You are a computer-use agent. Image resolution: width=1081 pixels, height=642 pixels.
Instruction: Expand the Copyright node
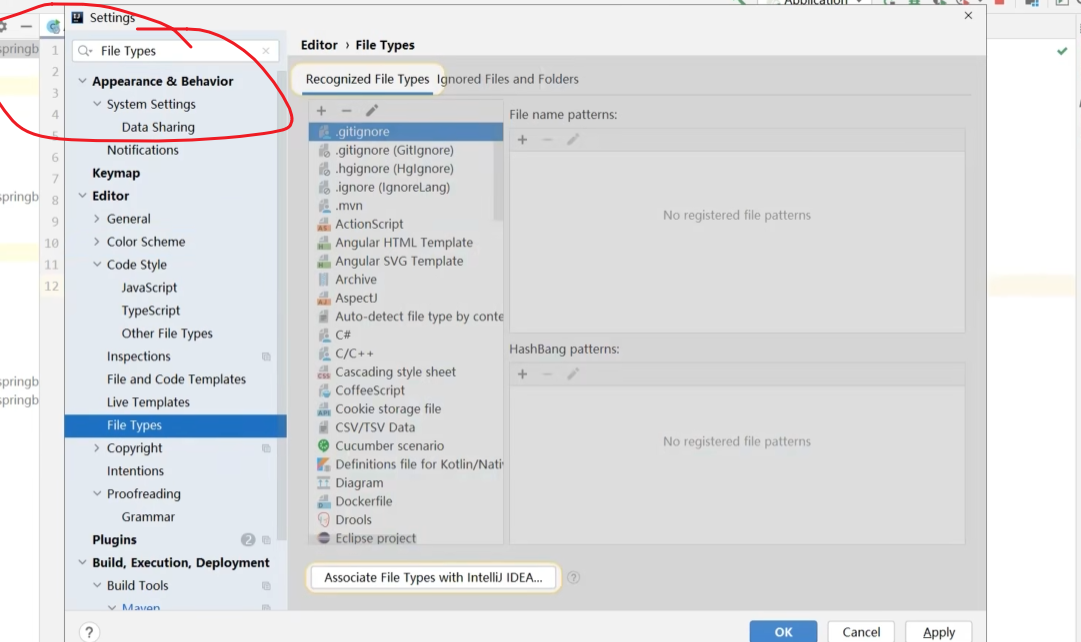pyautogui.click(x=97, y=448)
